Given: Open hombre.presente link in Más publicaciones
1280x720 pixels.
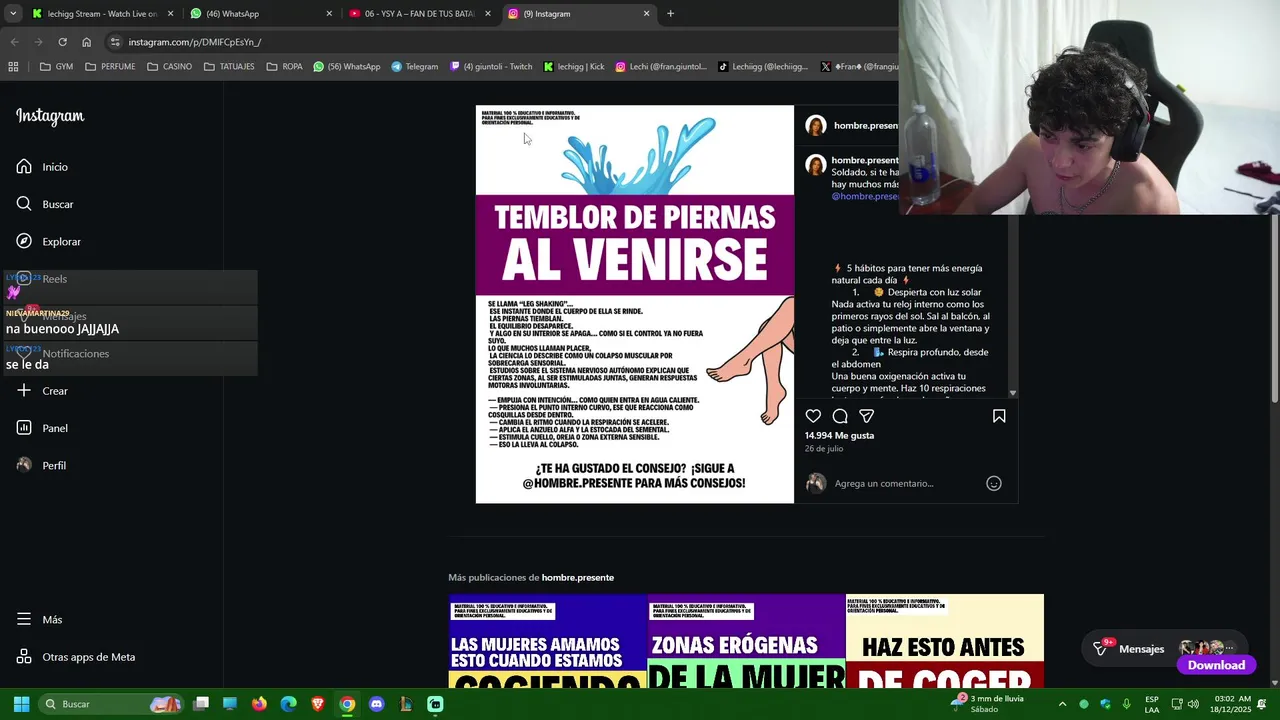Looking at the screenshot, I should pos(577,577).
